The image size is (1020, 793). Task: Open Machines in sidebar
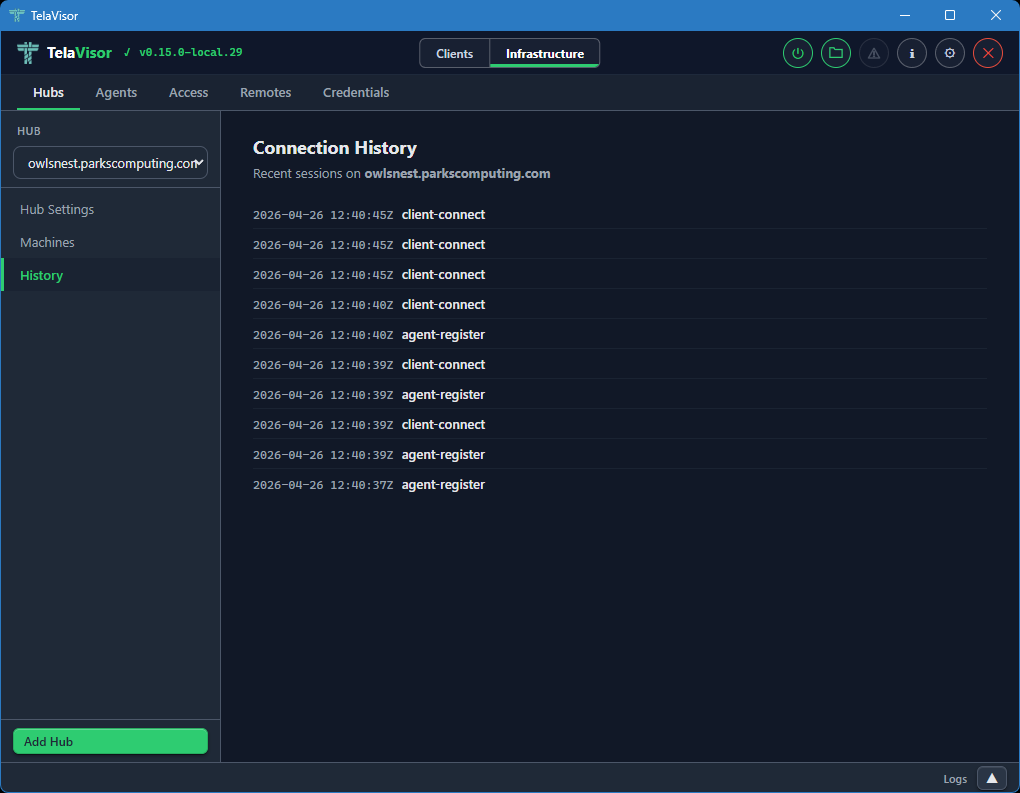111,242
